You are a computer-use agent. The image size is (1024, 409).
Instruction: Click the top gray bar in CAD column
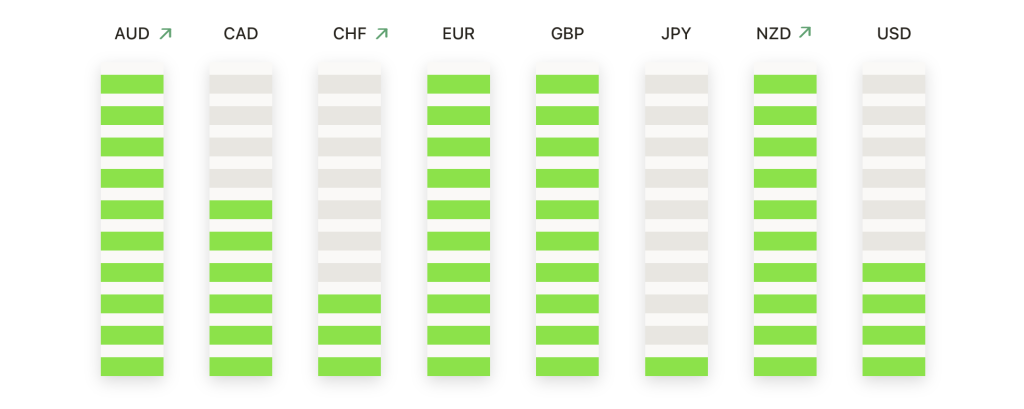point(241,84)
